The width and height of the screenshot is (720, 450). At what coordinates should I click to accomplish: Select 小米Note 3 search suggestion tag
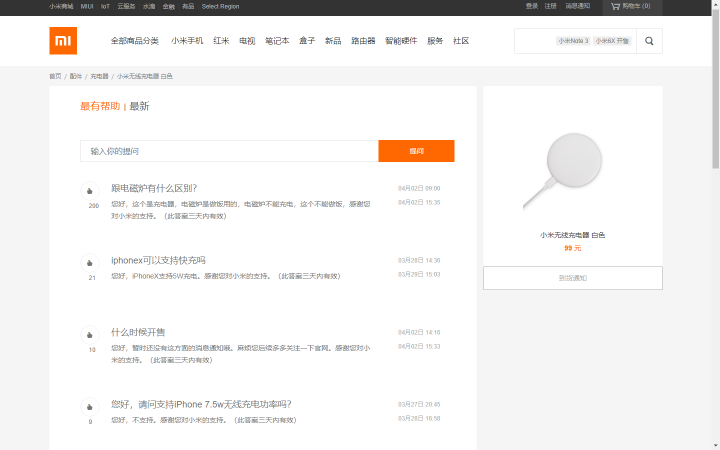coord(573,41)
